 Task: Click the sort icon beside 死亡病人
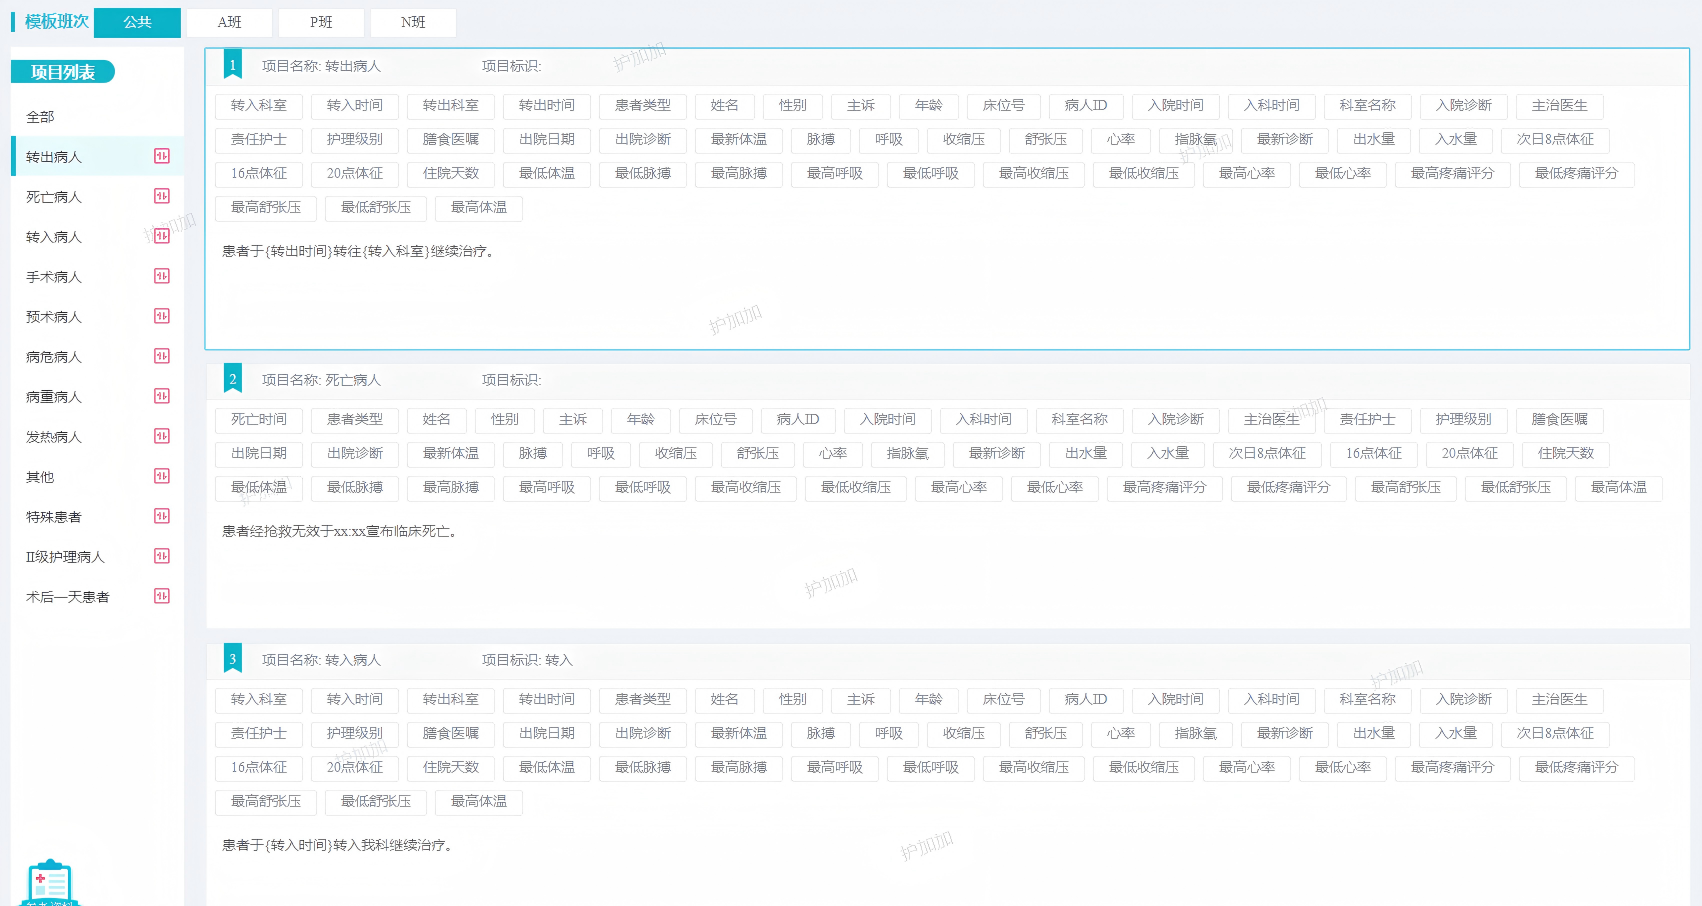coord(162,196)
